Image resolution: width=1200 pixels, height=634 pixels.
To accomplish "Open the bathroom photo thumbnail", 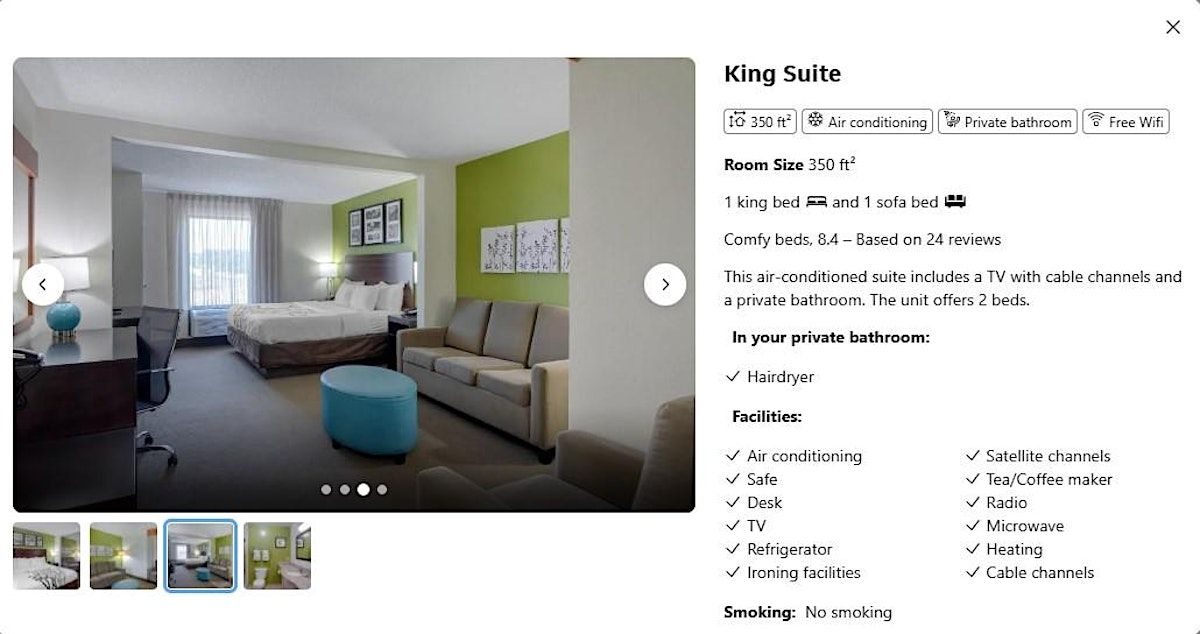I will (277, 556).
